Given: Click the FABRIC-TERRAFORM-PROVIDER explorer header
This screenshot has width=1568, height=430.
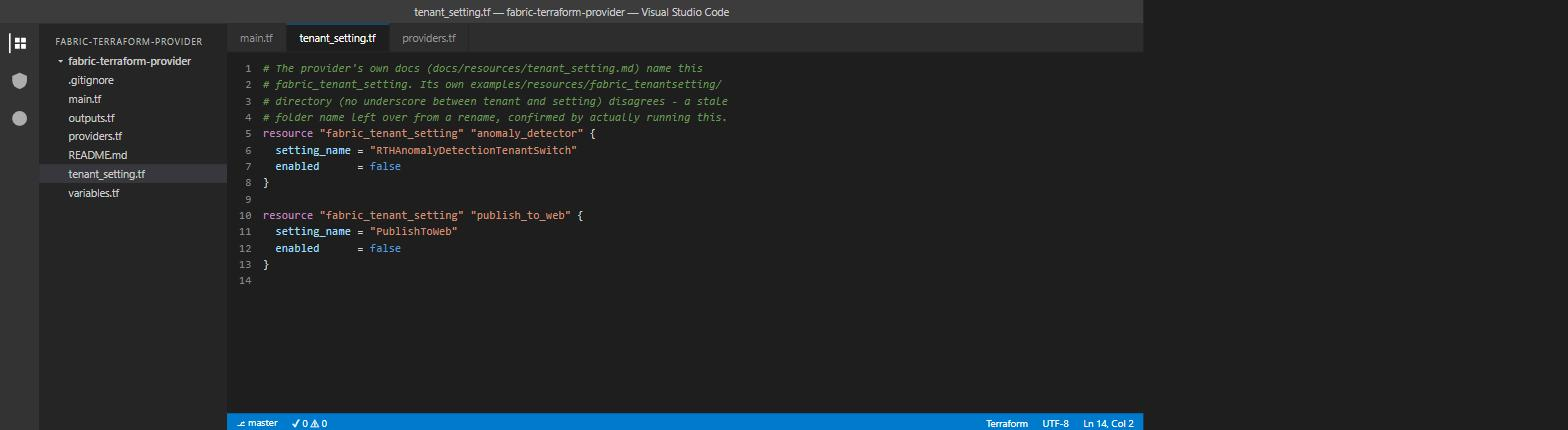Looking at the screenshot, I should click(129, 42).
